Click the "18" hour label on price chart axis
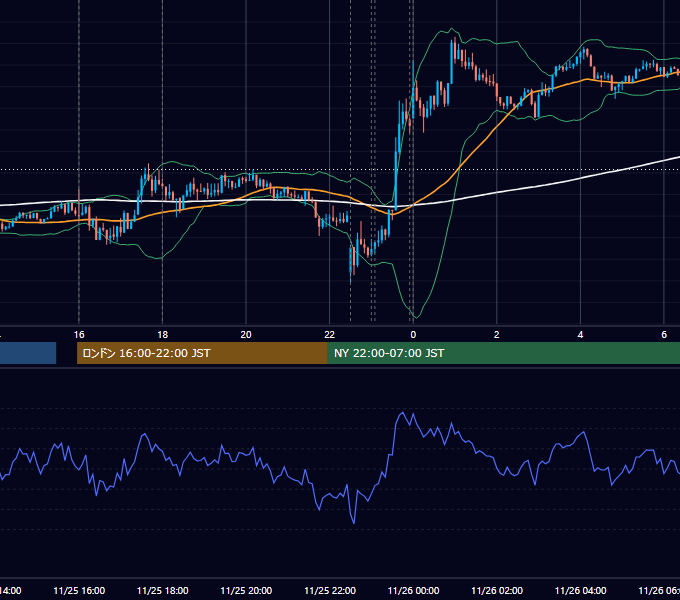This screenshot has height=600, width=680. point(163,335)
